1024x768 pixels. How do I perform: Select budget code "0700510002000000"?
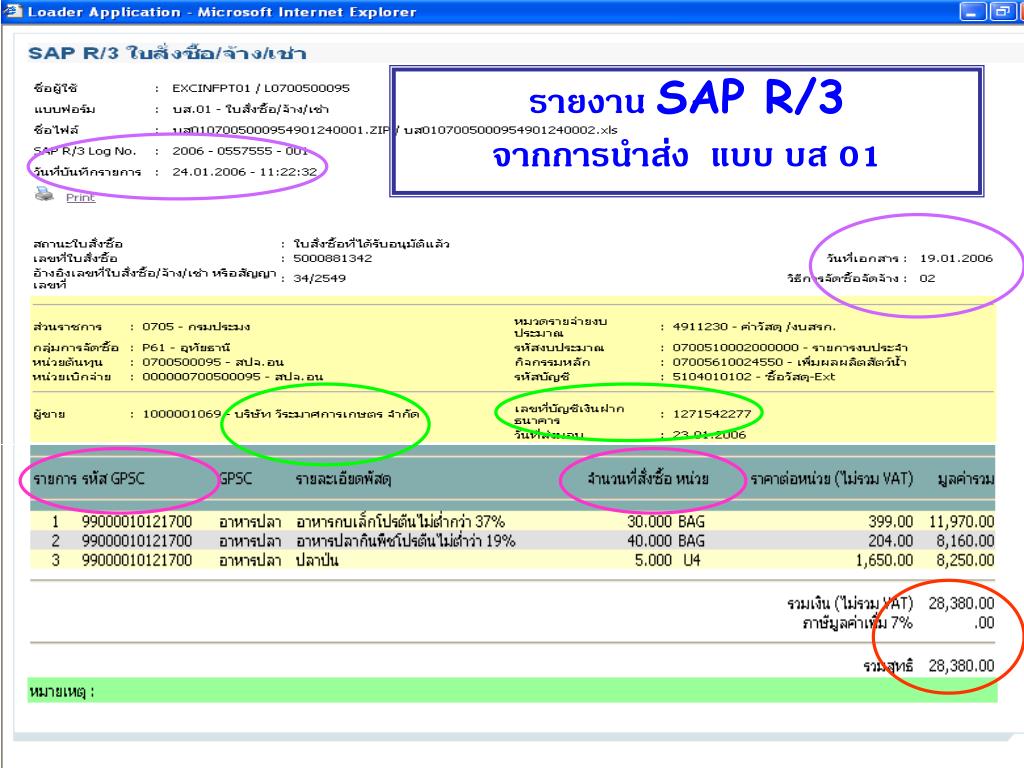tap(735, 347)
